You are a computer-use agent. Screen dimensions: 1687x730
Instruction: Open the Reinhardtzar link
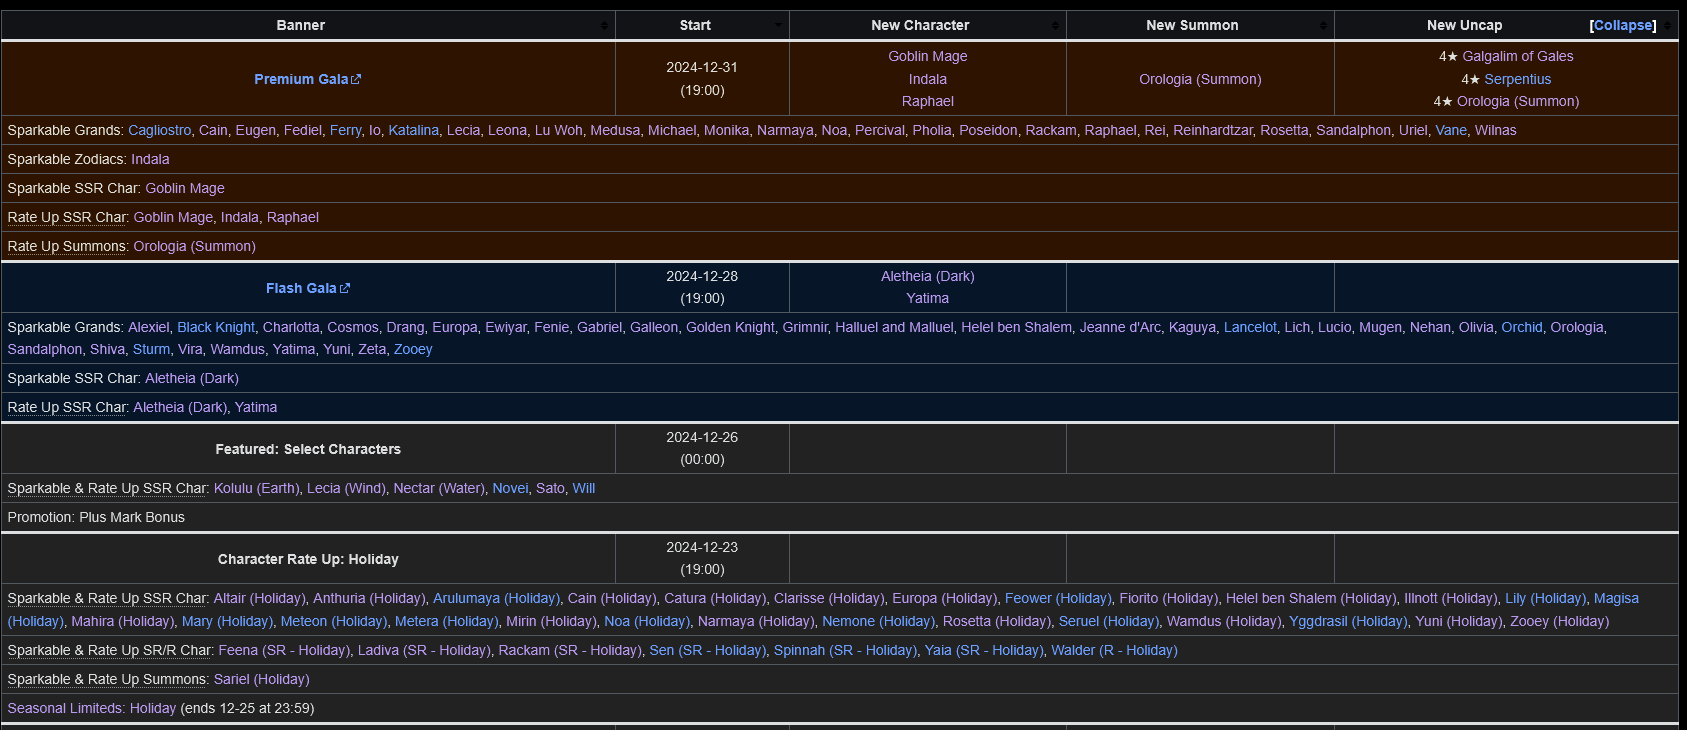click(1212, 130)
